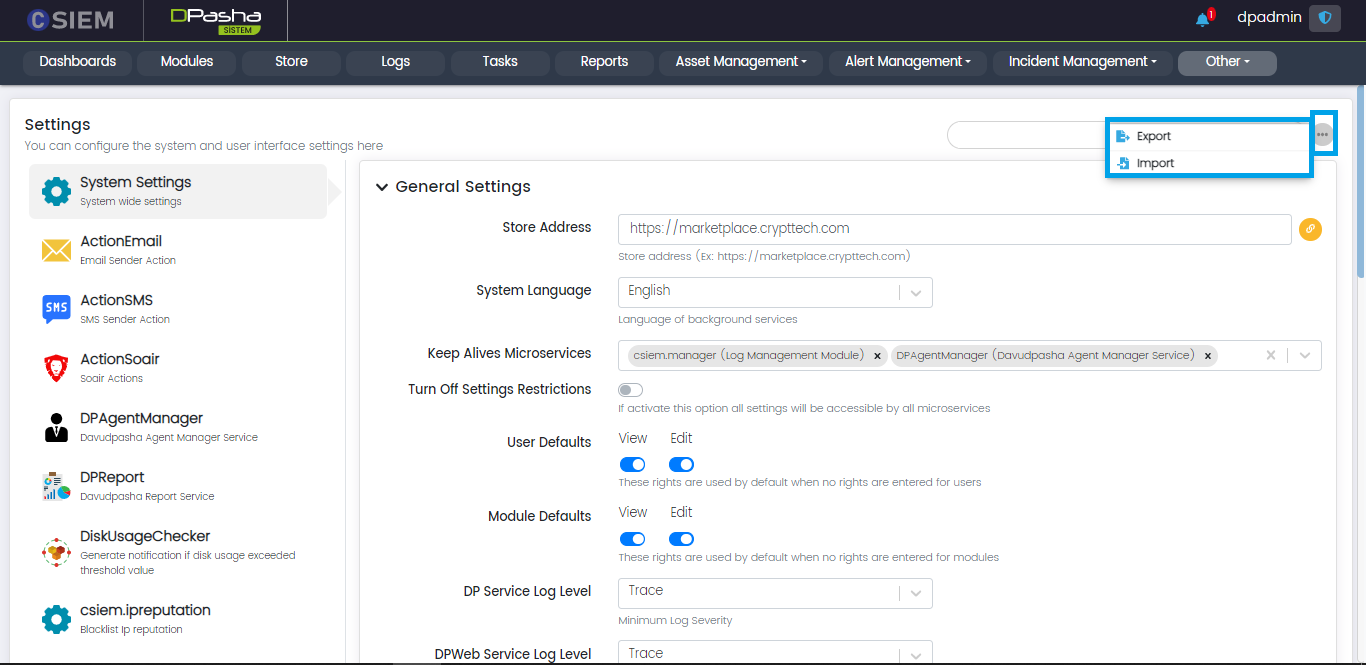Open the Asset Management menu
This screenshot has height=665, width=1366.
pyautogui.click(x=740, y=62)
